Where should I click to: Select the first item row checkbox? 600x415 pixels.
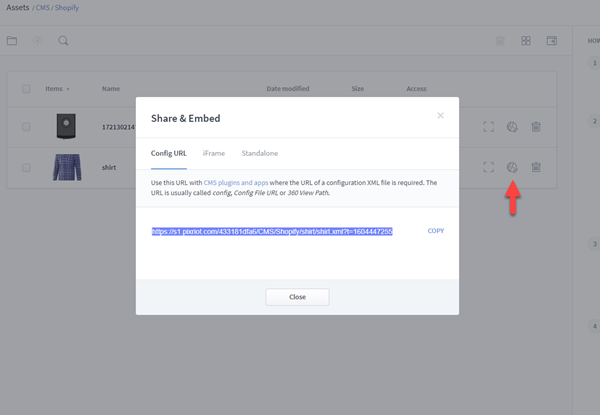pos(26,127)
